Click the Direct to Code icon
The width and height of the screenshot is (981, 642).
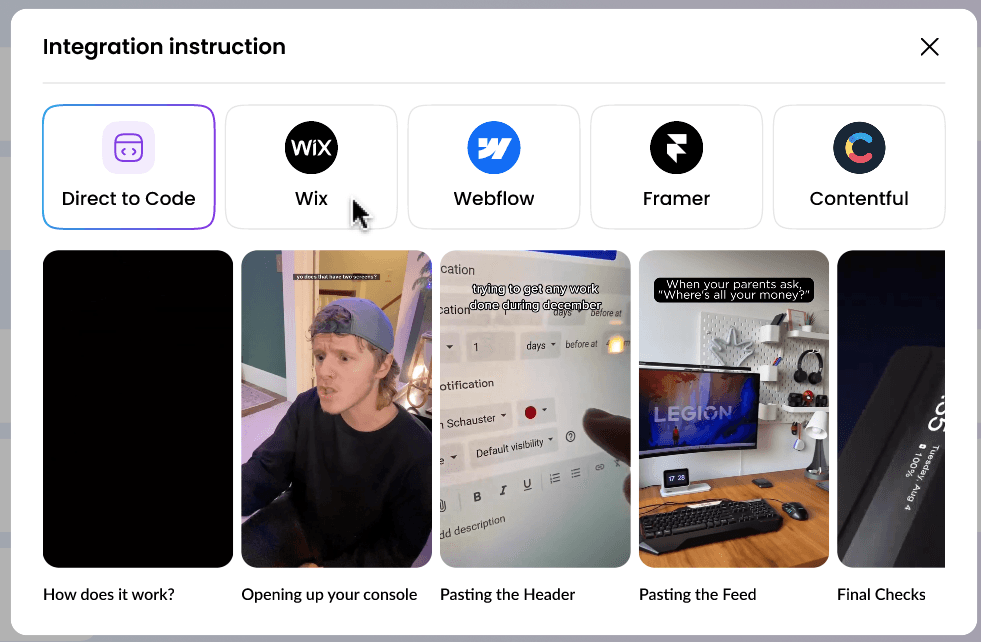point(128,148)
